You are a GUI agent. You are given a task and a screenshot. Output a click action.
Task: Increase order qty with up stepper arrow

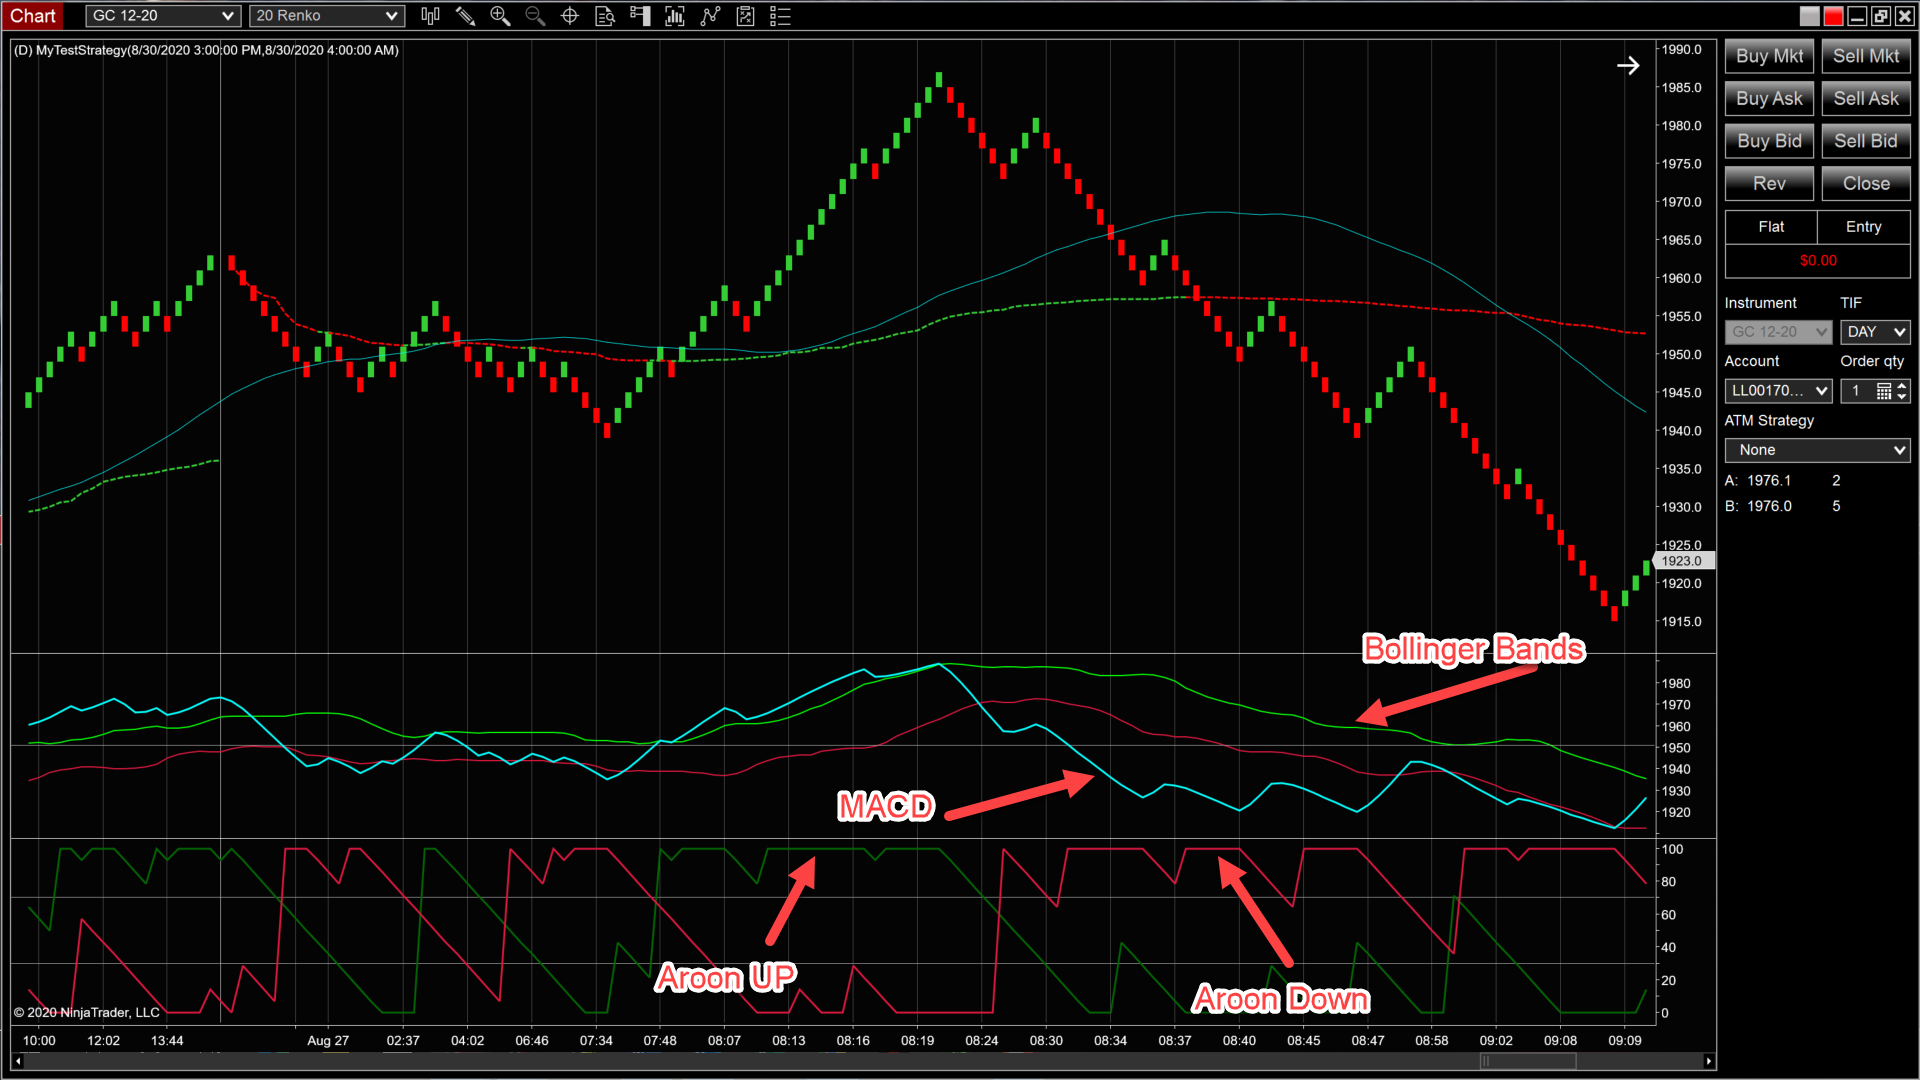point(1902,385)
